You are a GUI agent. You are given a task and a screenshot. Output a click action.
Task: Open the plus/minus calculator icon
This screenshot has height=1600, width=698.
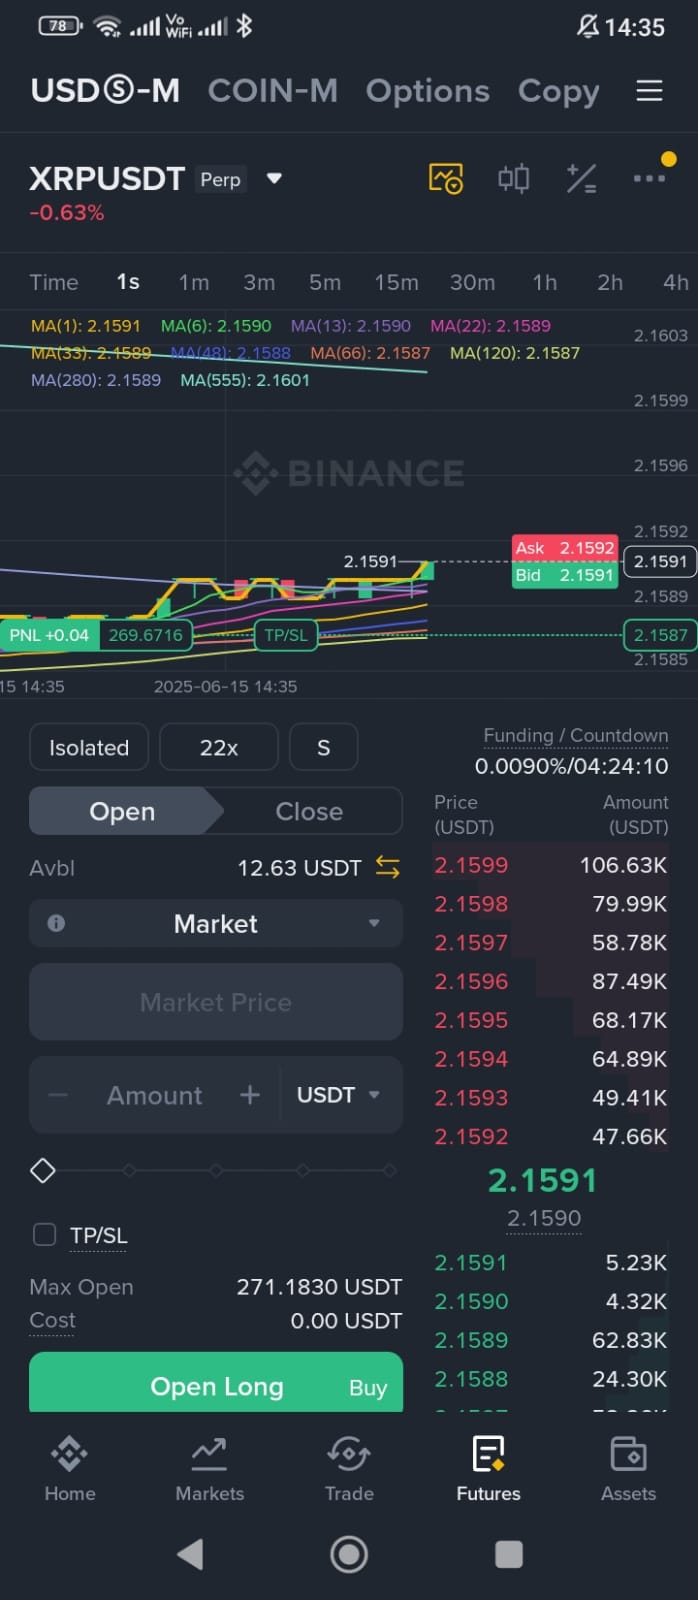click(581, 179)
